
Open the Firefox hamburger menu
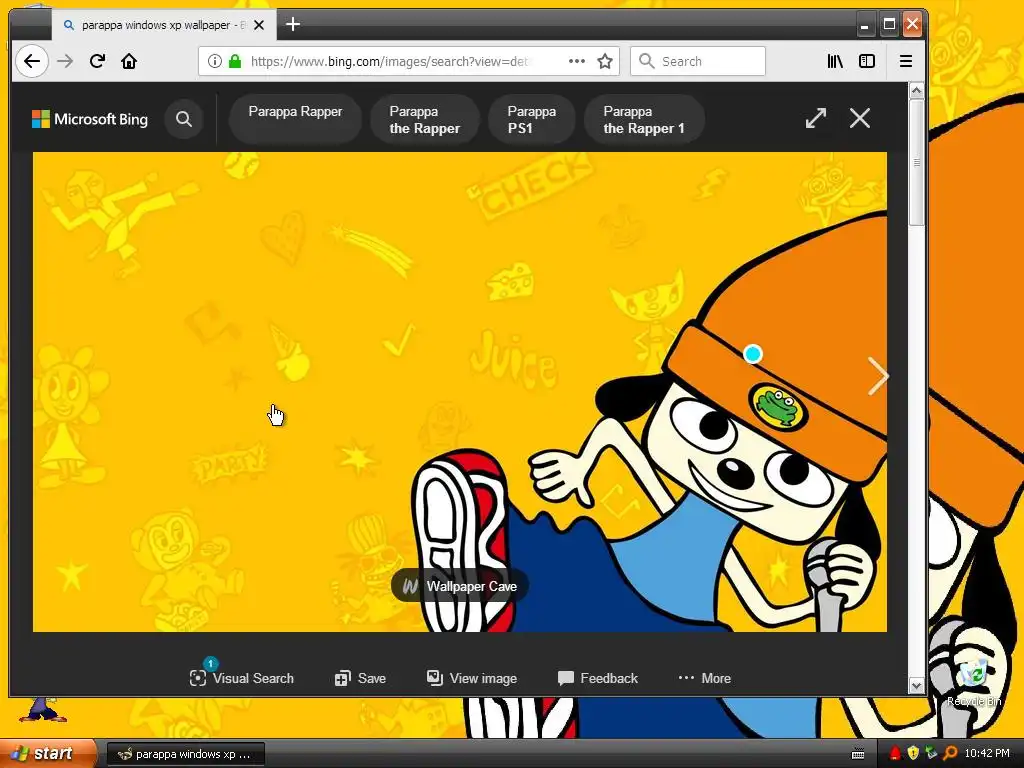point(906,61)
